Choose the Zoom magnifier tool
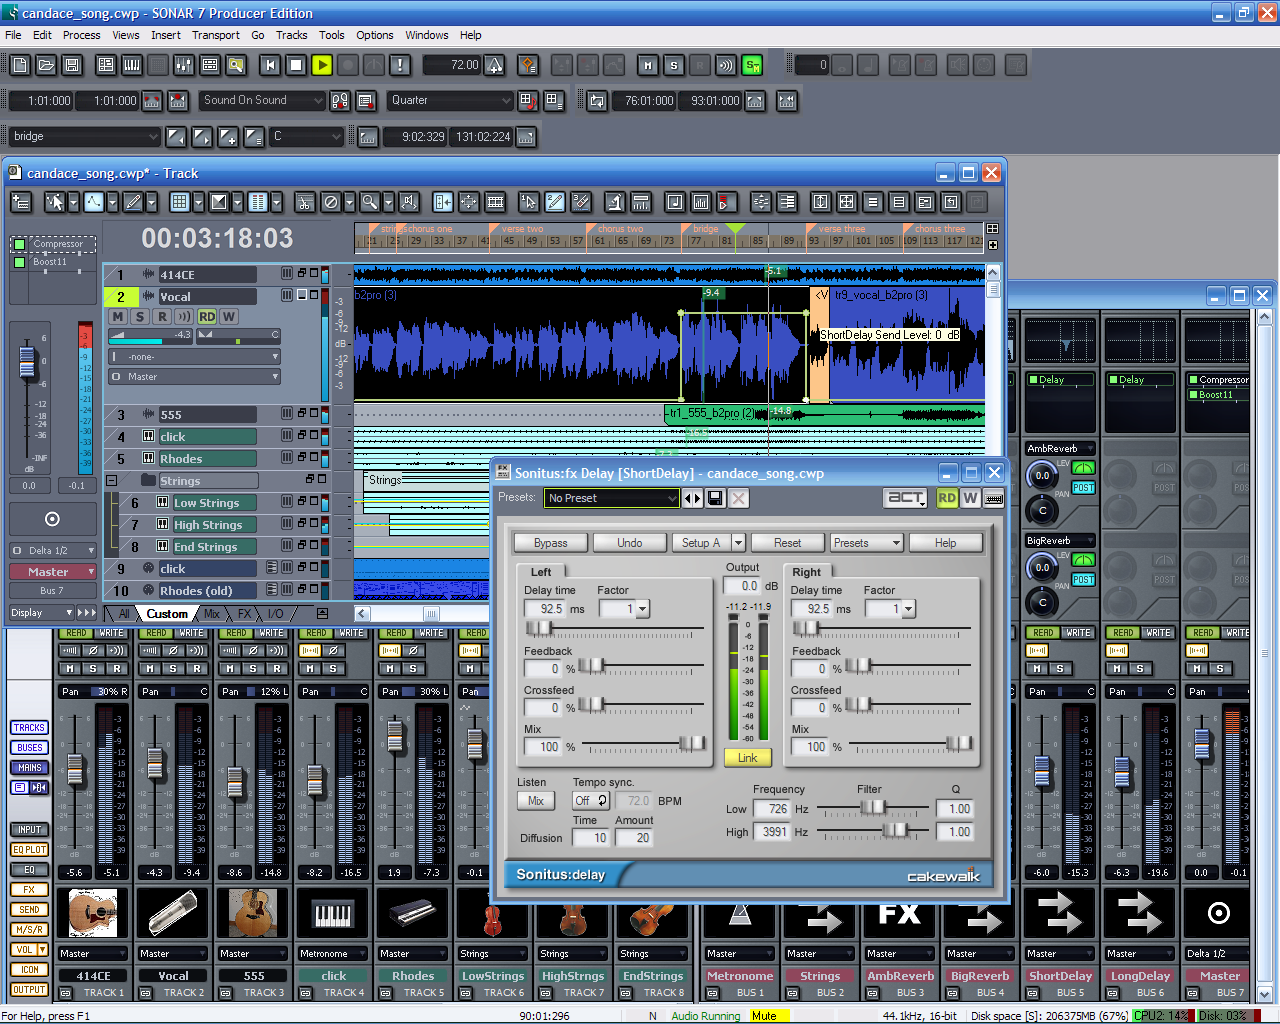 [x=370, y=202]
